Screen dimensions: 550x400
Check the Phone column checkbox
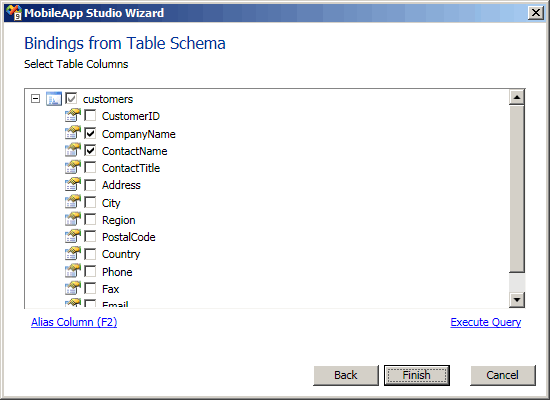pyautogui.click(x=90, y=271)
